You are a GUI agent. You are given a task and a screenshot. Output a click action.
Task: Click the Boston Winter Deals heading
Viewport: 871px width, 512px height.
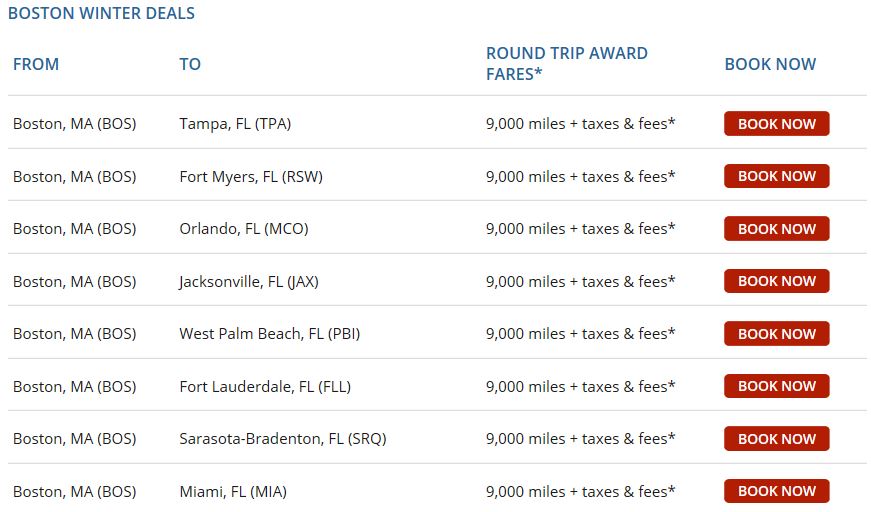[101, 13]
